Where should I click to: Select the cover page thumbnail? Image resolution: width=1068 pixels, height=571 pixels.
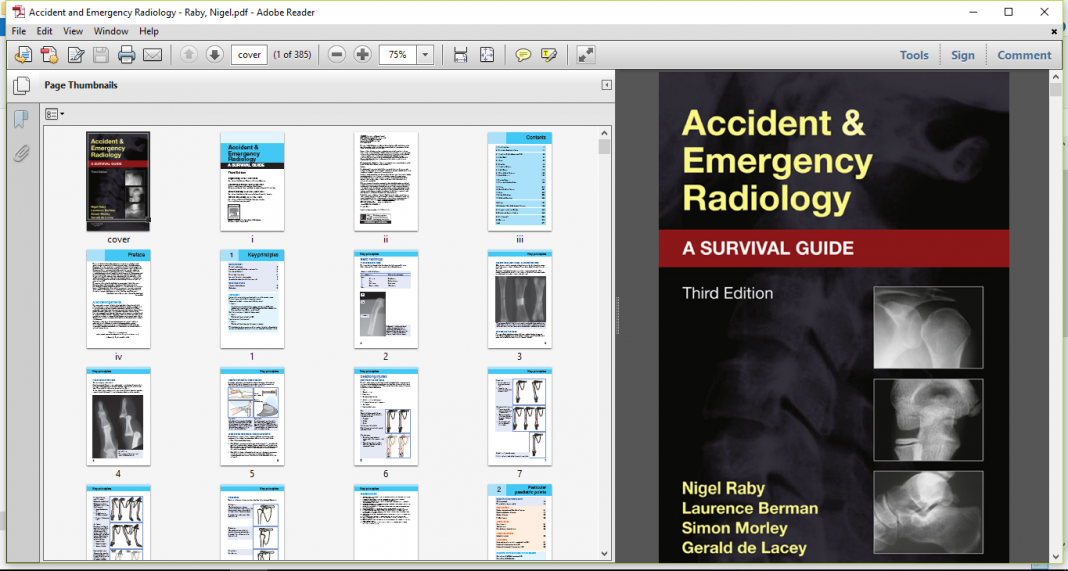tap(119, 182)
